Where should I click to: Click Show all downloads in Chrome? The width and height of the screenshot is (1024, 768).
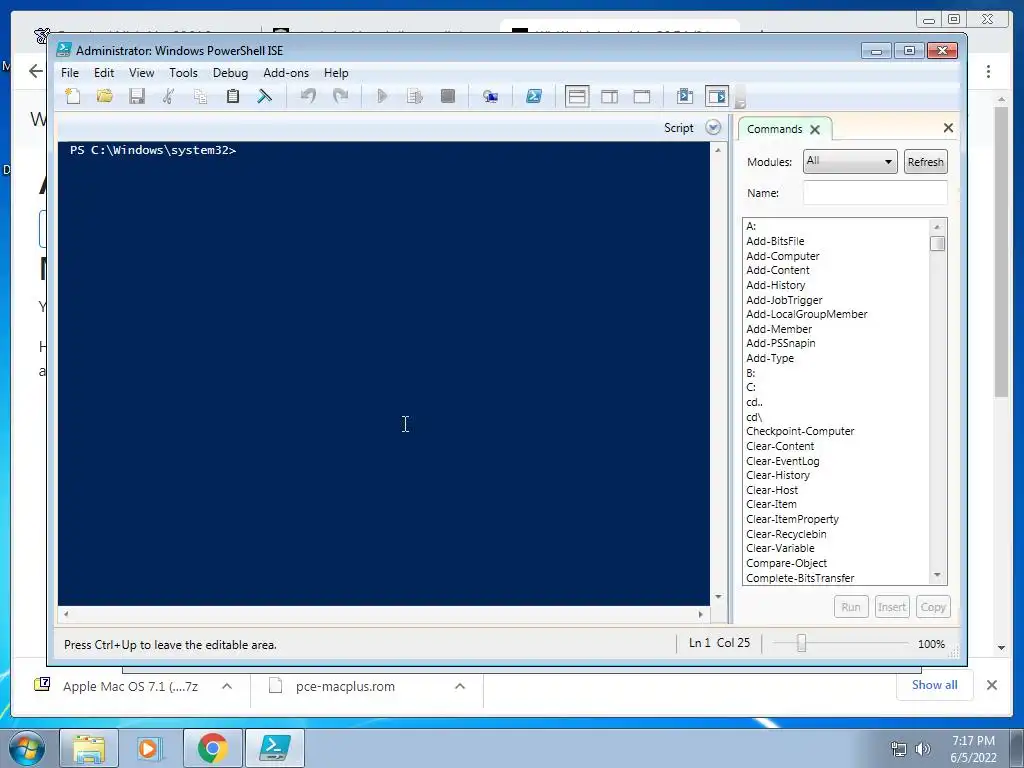pos(935,685)
